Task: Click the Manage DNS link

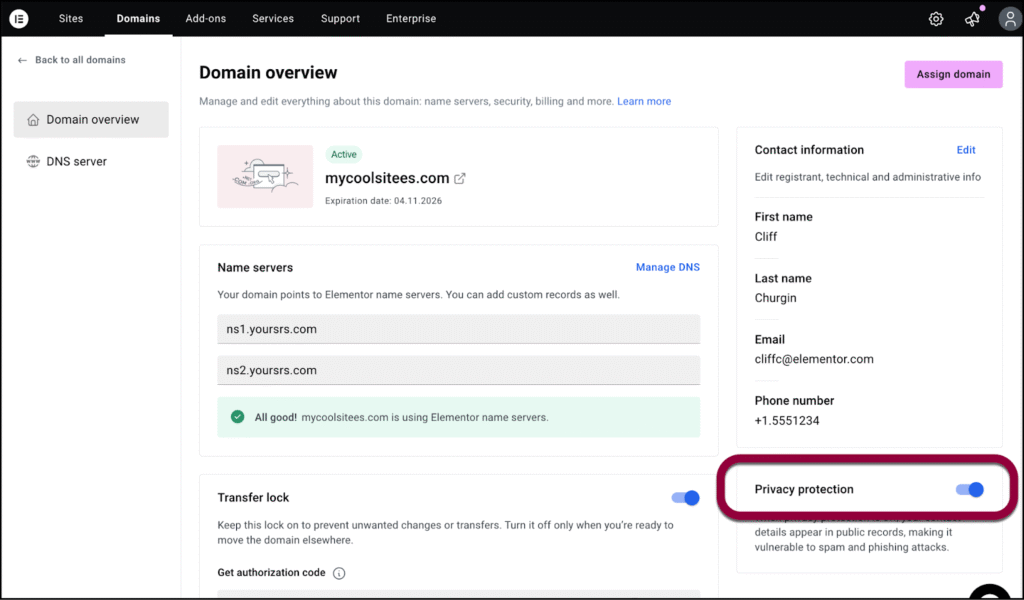Action: (x=667, y=268)
